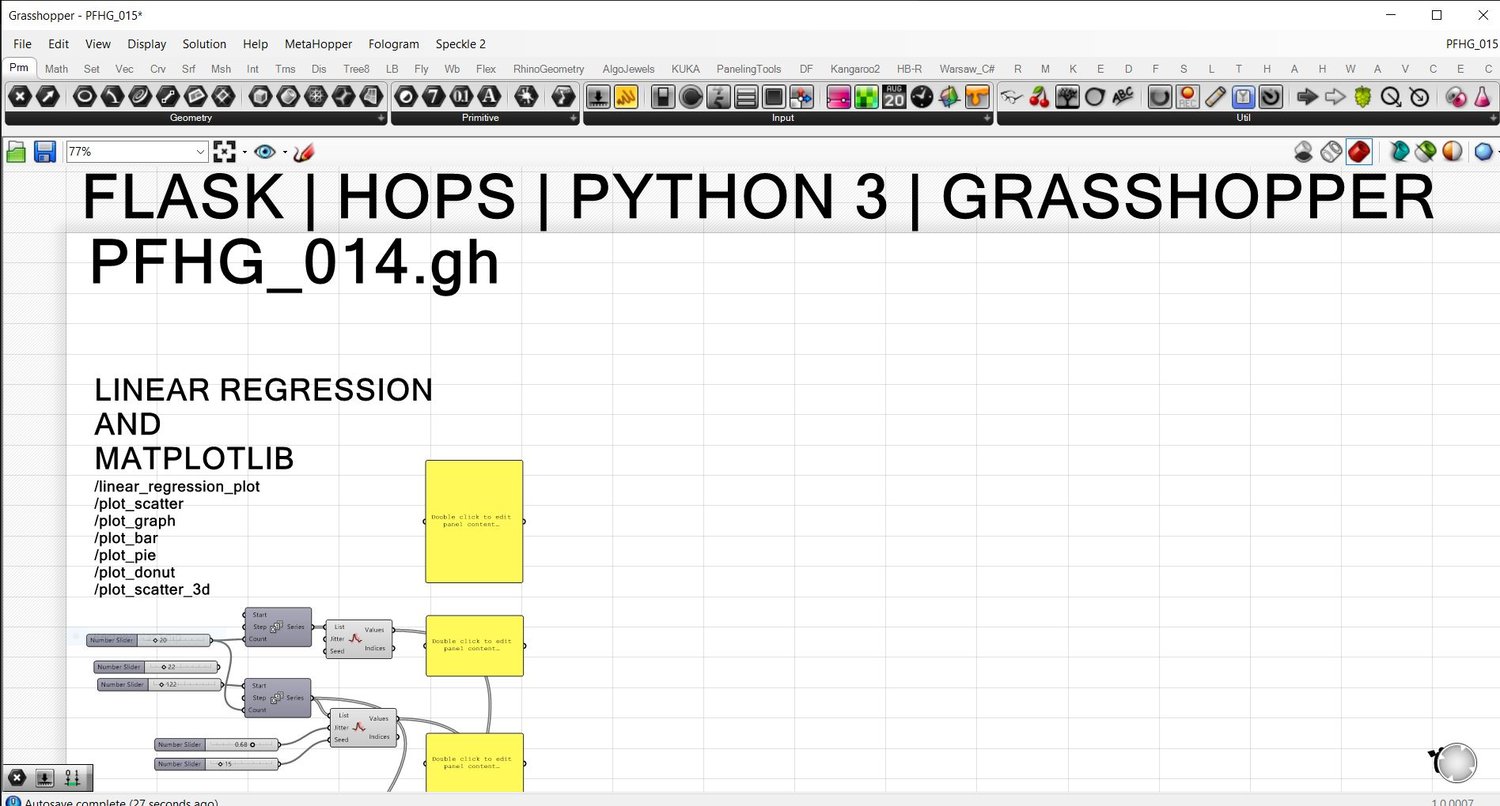1500x806 pixels.
Task: Click the point shortcut in bottom-left widget
Action: point(16,778)
